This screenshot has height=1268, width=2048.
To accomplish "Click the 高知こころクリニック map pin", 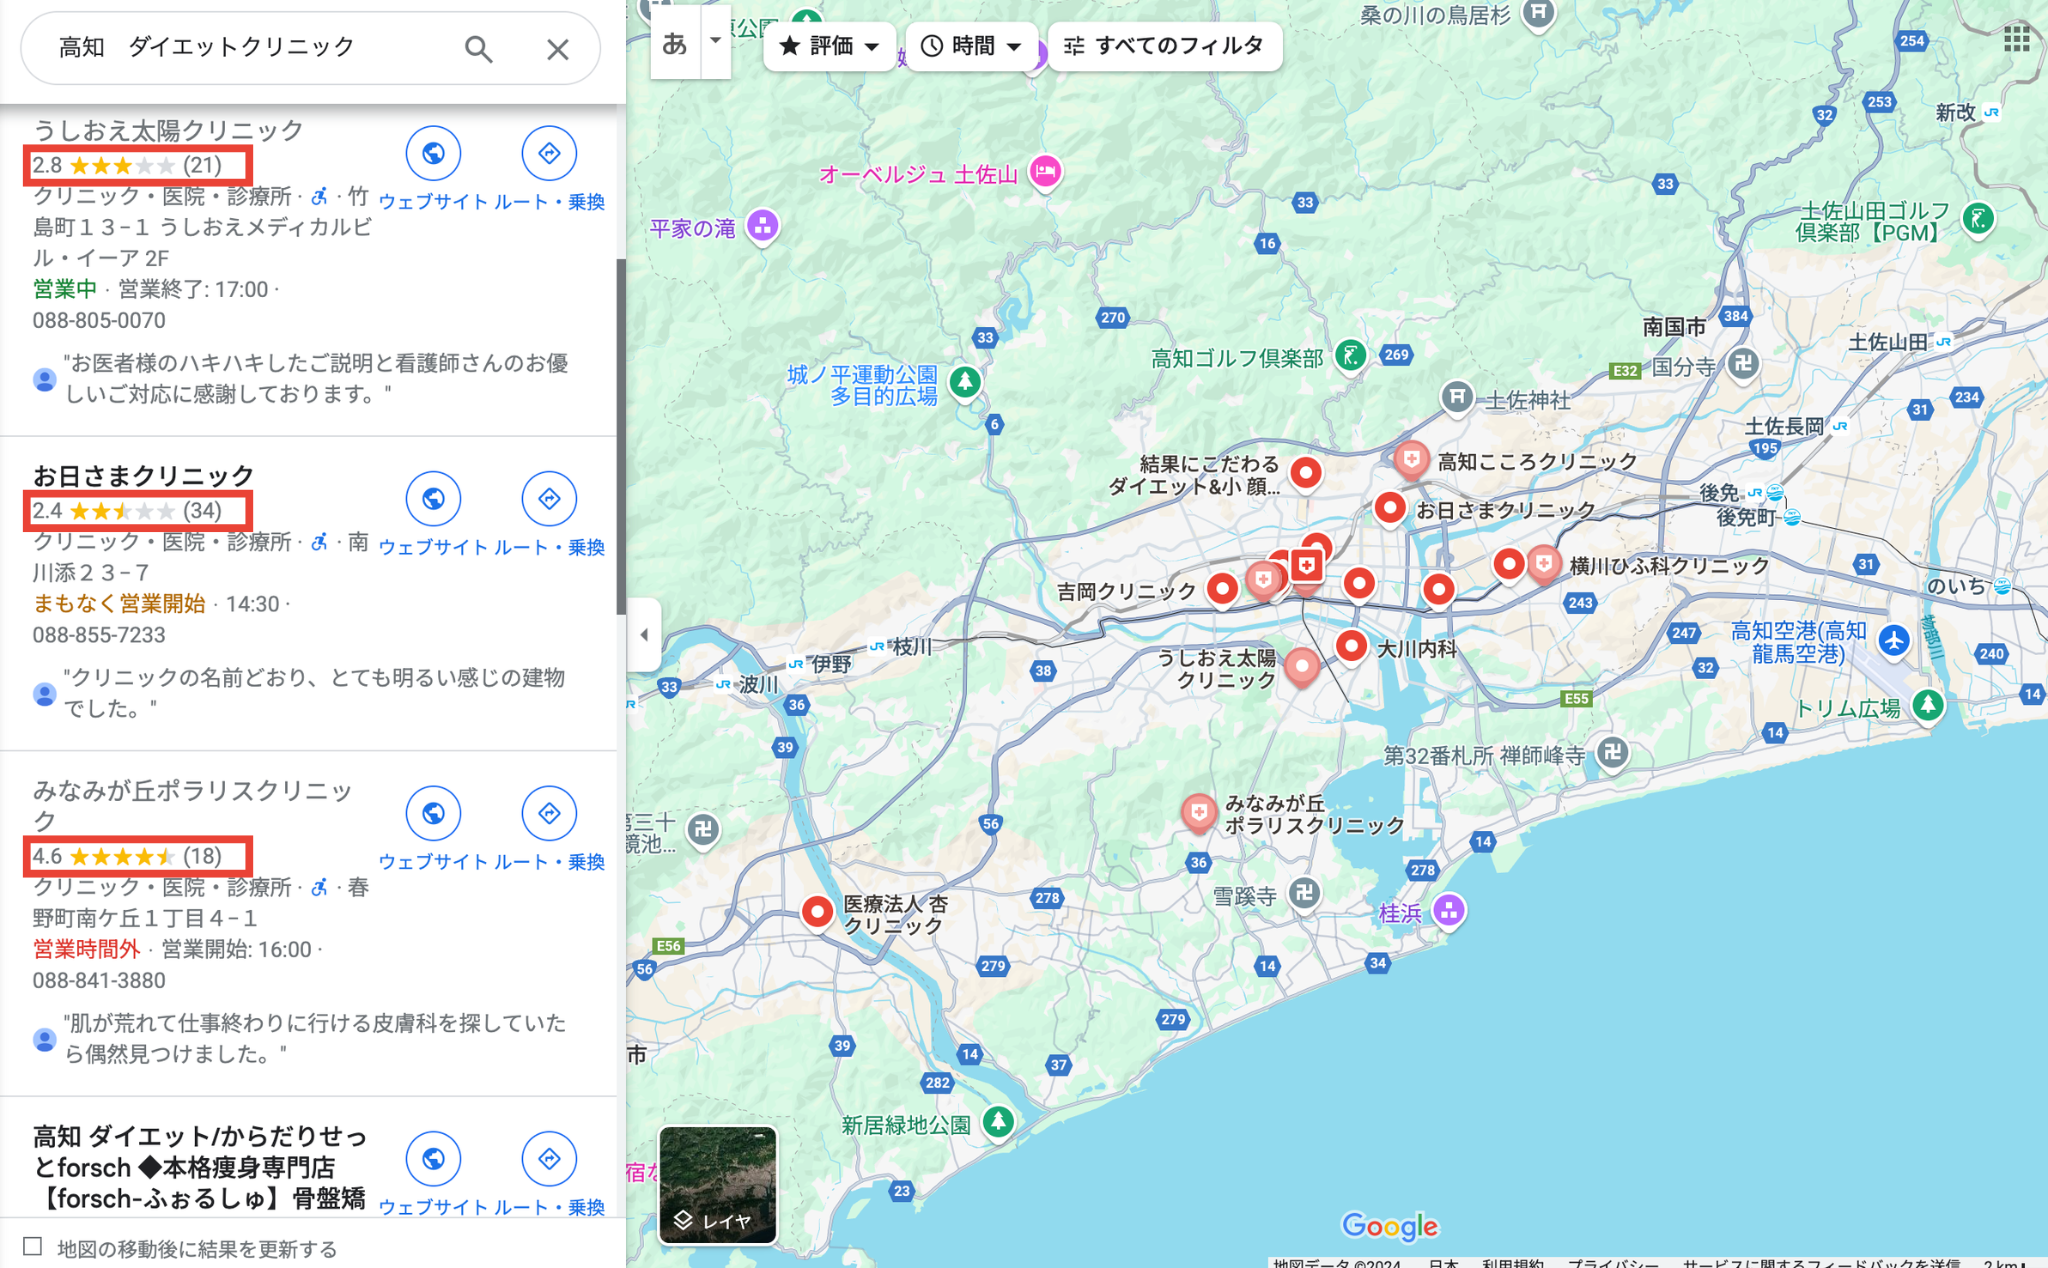I will [1411, 461].
